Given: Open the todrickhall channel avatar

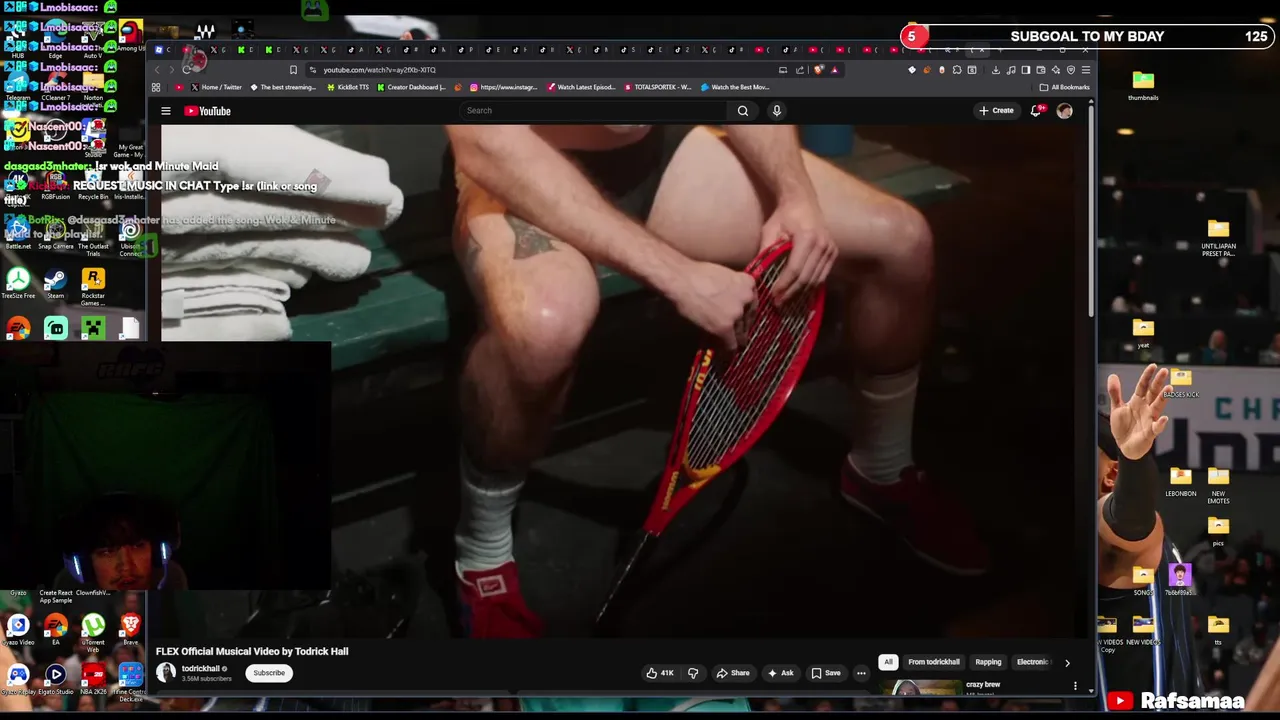Looking at the screenshot, I should tap(166, 673).
